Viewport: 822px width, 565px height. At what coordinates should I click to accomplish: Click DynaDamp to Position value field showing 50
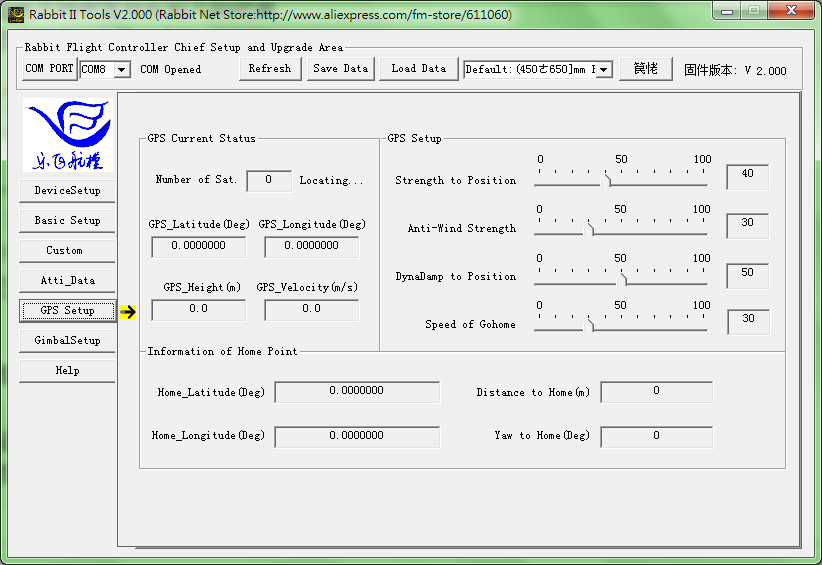748,275
